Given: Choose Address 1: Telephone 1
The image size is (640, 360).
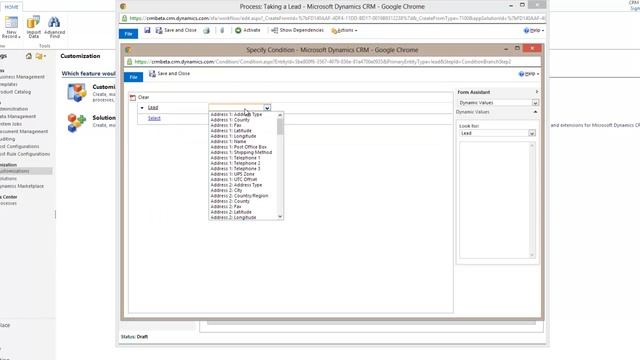Looking at the screenshot, I should pos(236,158).
